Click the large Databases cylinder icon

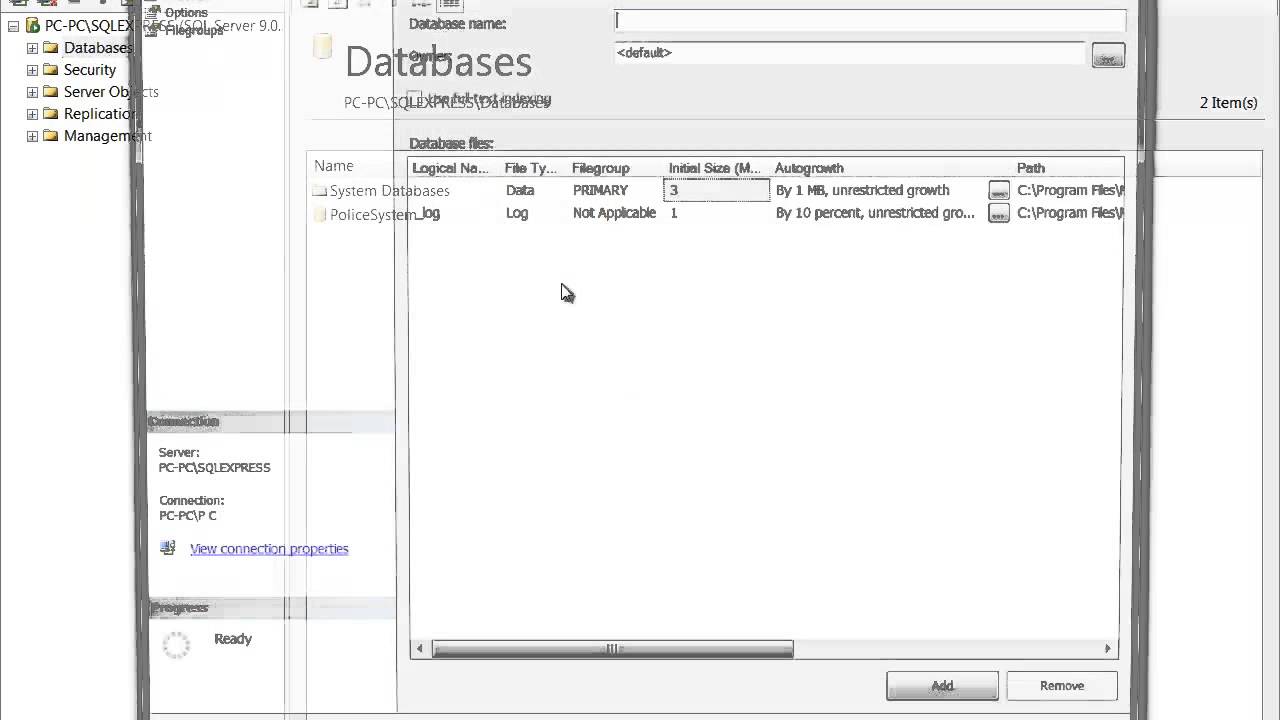(x=322, y=46)
